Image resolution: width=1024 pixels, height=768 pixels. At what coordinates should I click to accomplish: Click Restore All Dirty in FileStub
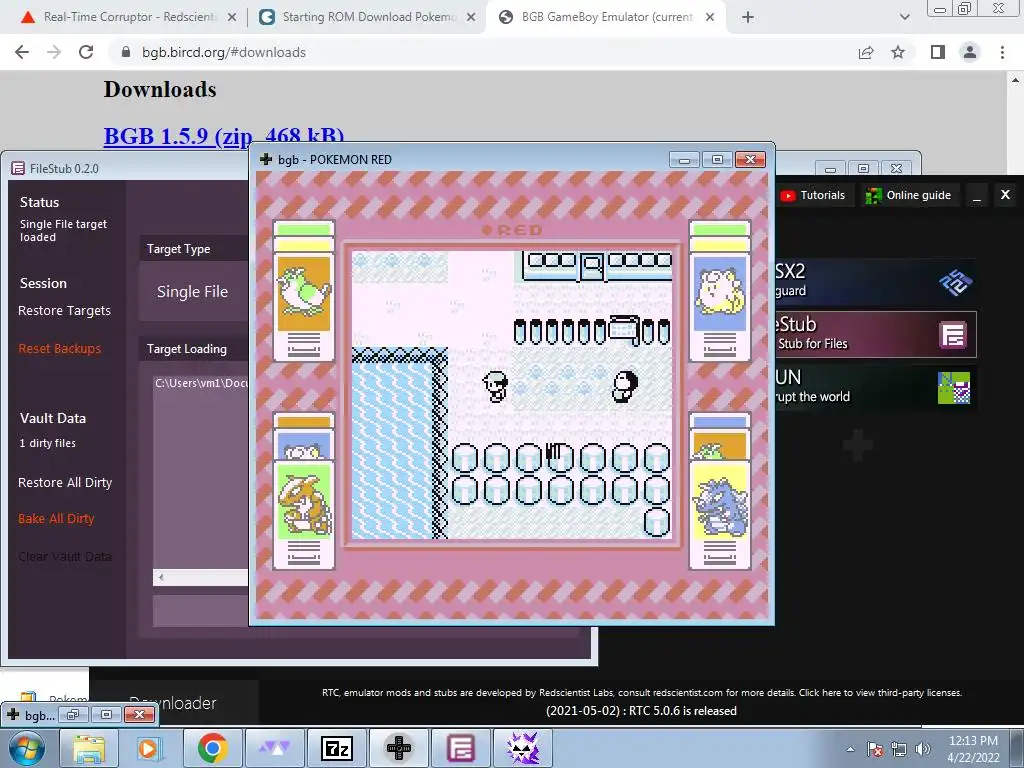pyautogui.click(x=65, y=483)
